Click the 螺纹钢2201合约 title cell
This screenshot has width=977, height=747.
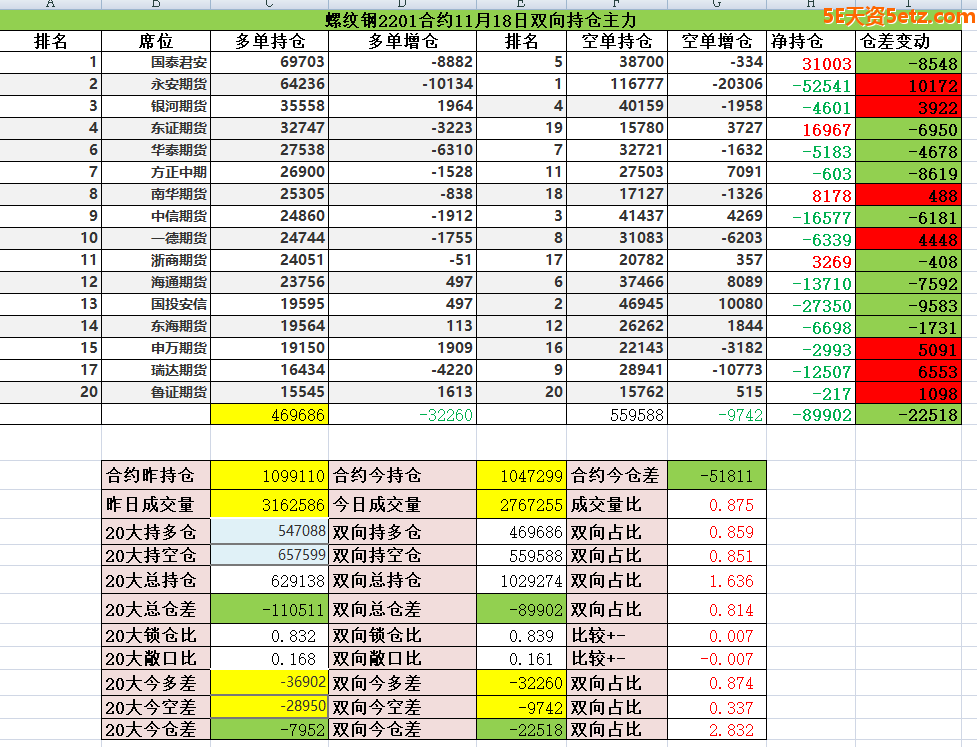[x=480, y=20]
